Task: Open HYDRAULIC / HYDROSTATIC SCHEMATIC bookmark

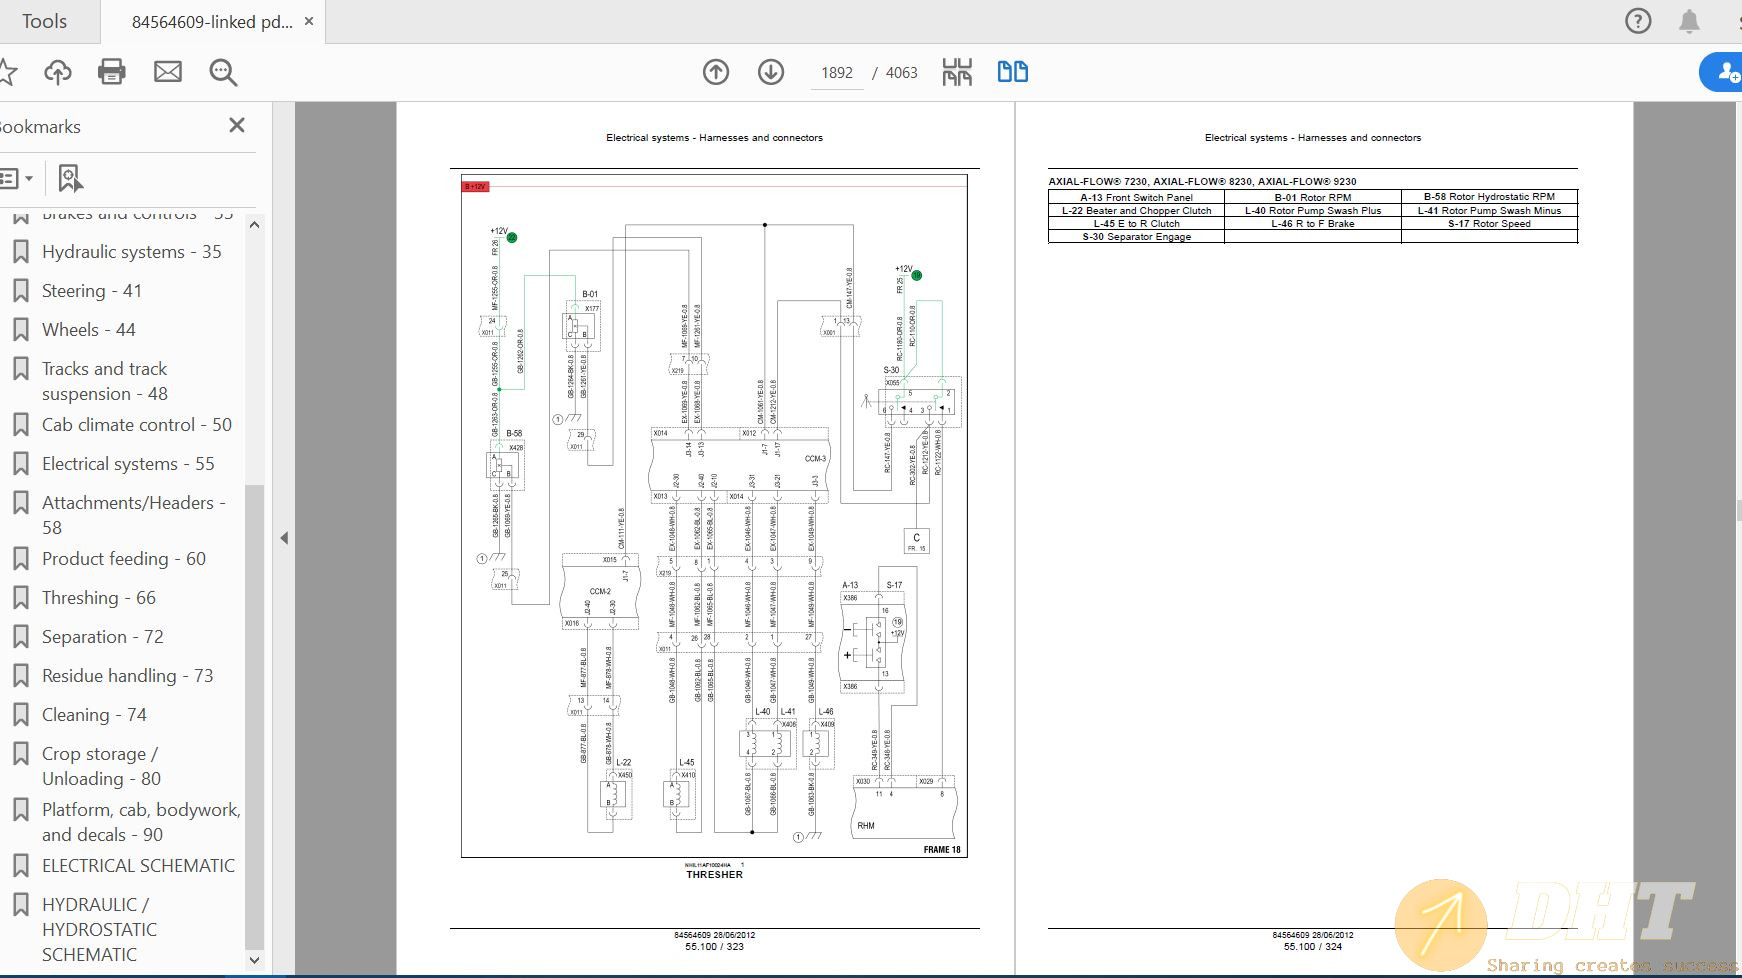Action: [99, 929]
